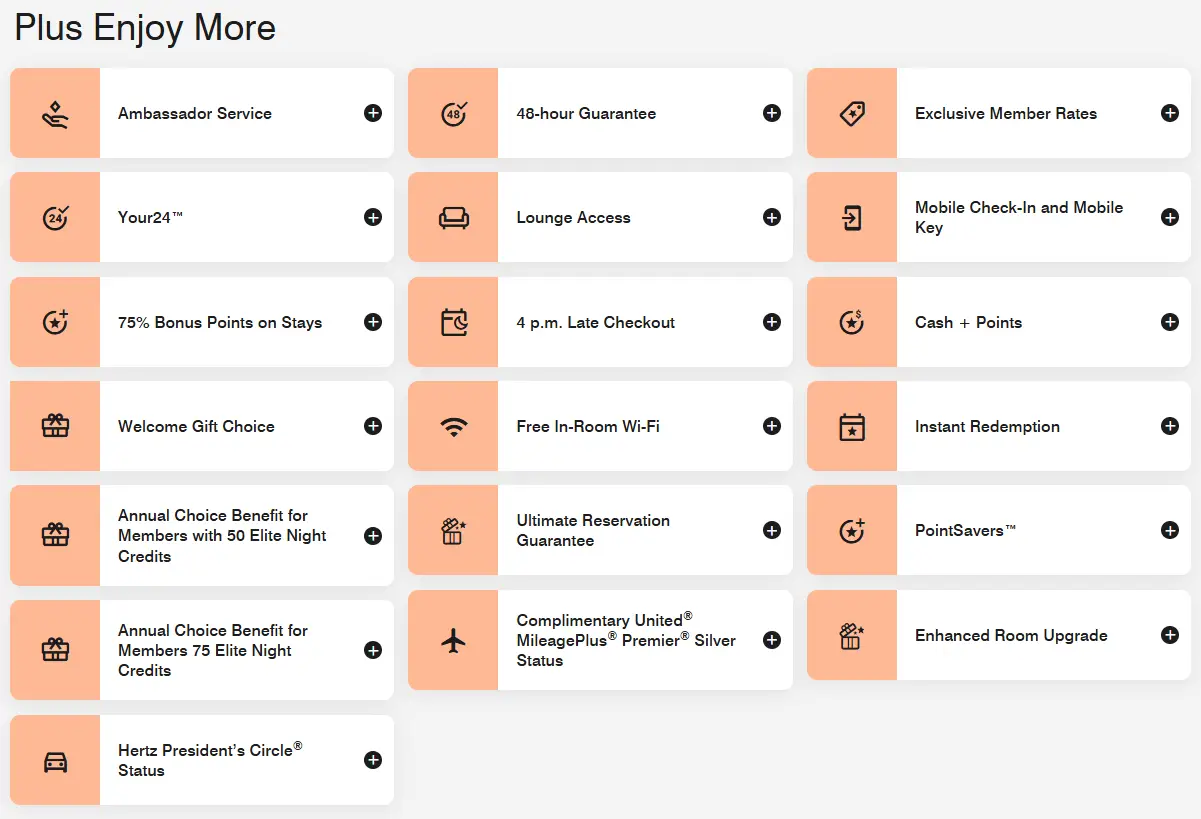Screen dimensions: 1201x819
Task: Click the Free In-Room Wi-Fi signal icon
Action: [453, 427]
